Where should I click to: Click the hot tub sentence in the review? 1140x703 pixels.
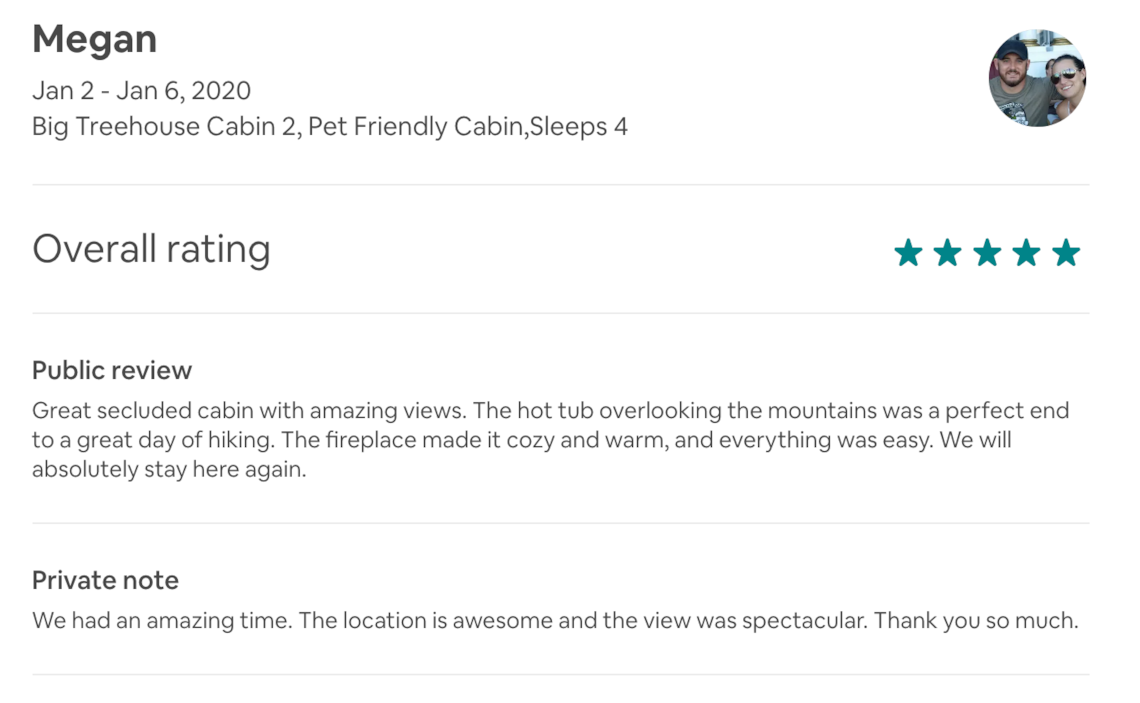pyautogui.click(x=771, y=411)
